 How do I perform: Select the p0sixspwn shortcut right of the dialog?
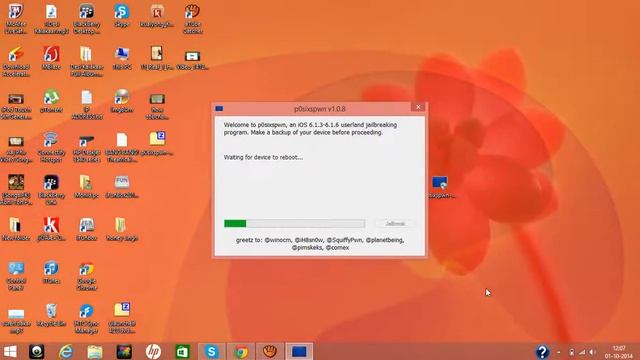[x=440, y=187]
